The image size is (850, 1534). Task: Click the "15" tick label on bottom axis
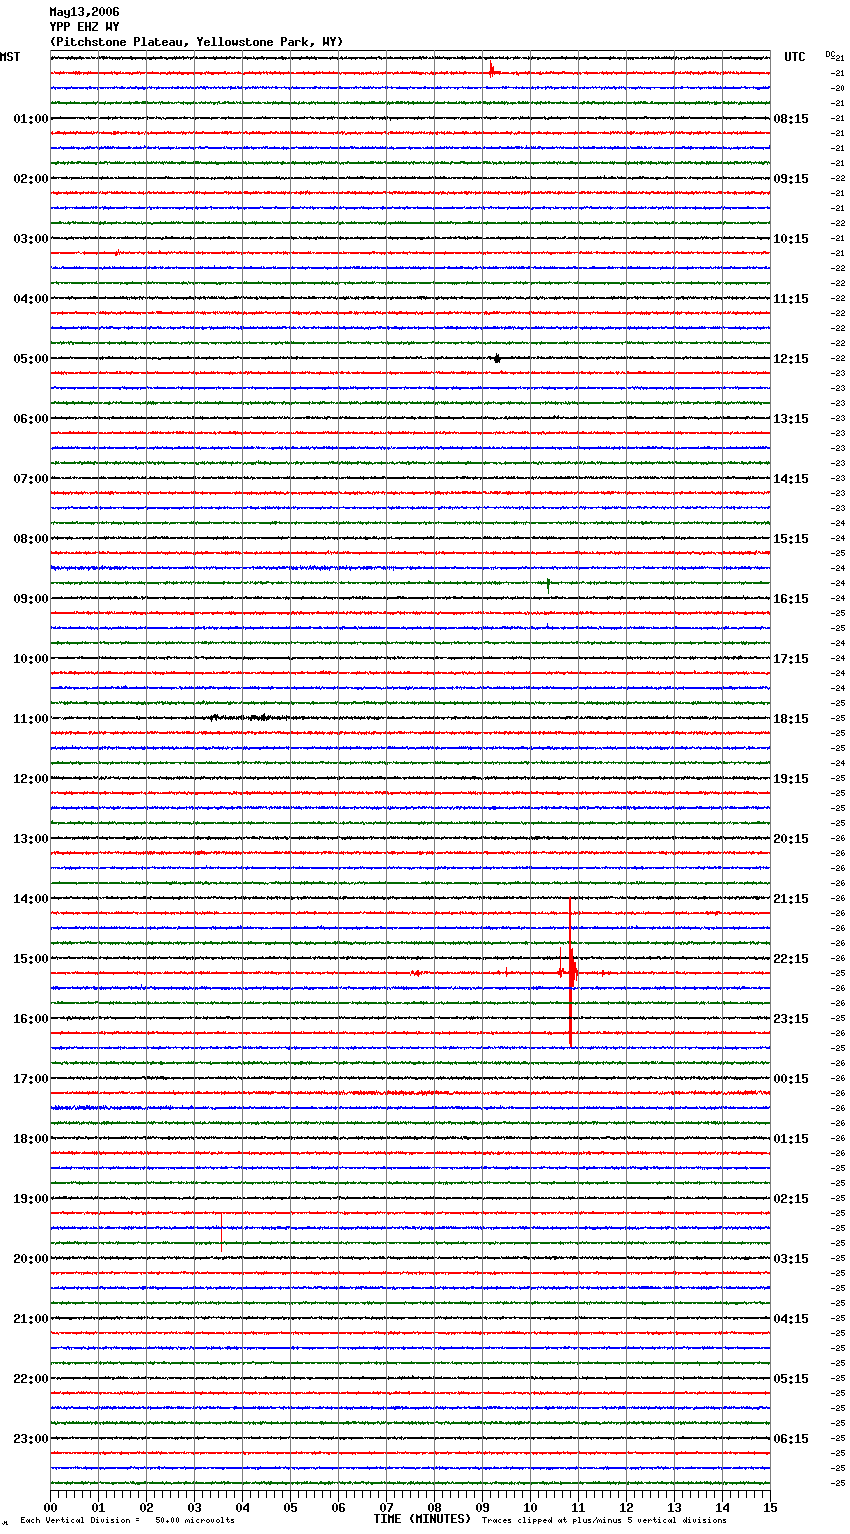pos(770,1507)
